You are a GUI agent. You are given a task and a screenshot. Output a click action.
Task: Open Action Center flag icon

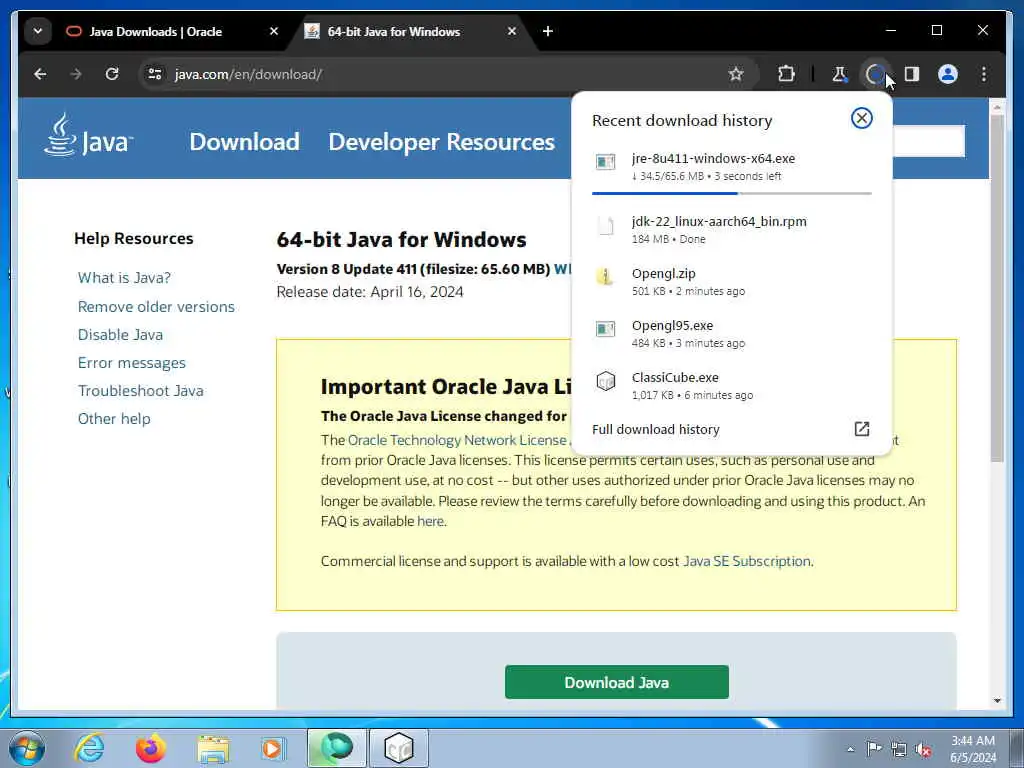[874, 749]
